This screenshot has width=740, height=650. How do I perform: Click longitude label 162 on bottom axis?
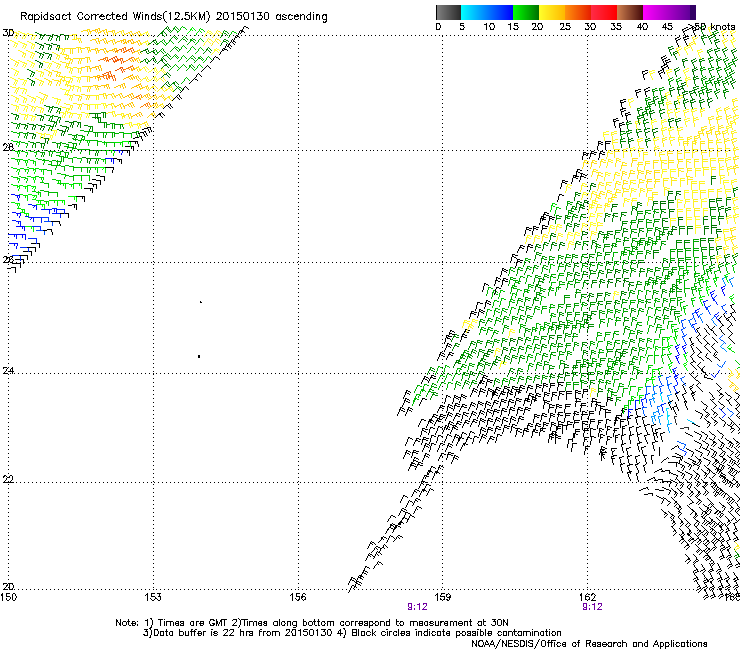(x=587, y=597)
